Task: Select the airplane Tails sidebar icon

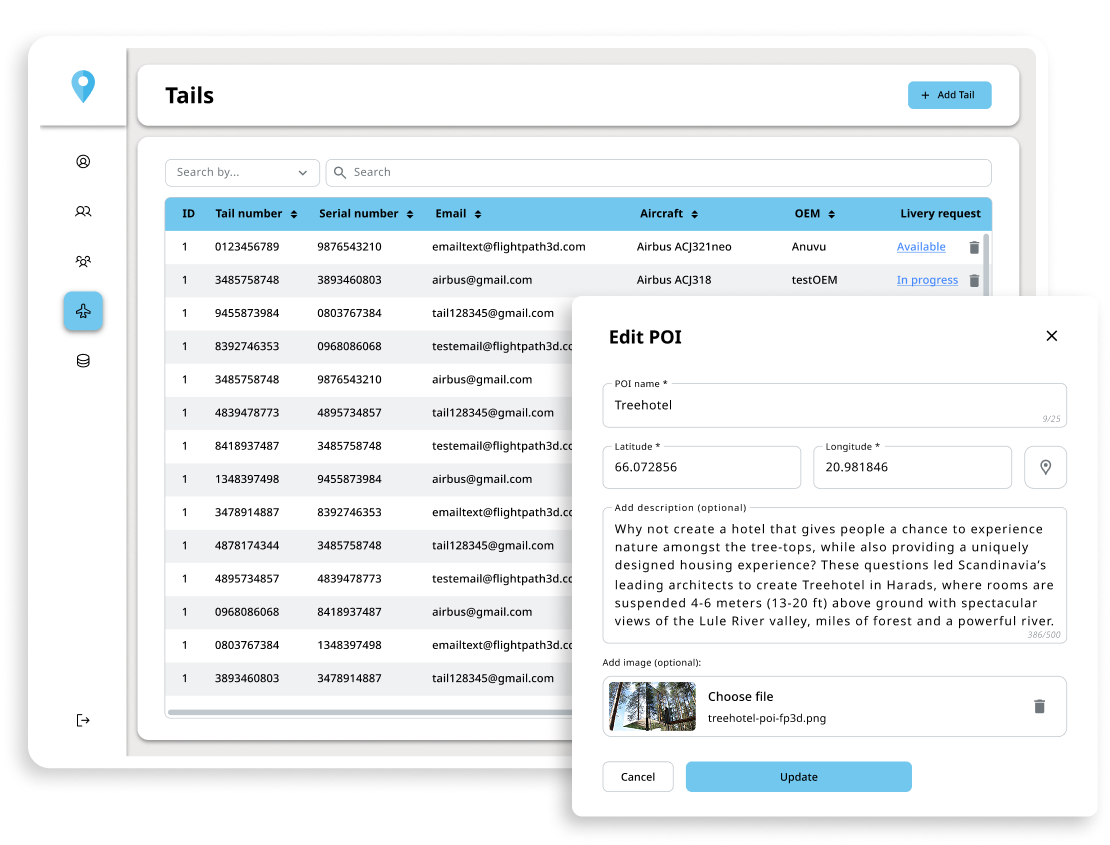Action: pos(83,312)
